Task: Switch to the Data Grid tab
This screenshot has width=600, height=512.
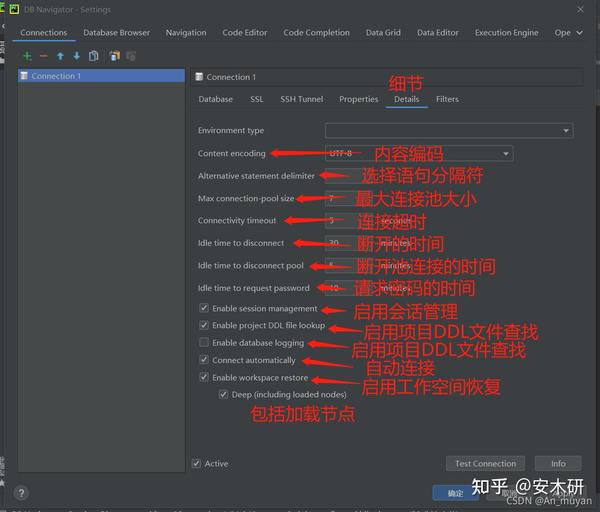Action: click(383, 33)
